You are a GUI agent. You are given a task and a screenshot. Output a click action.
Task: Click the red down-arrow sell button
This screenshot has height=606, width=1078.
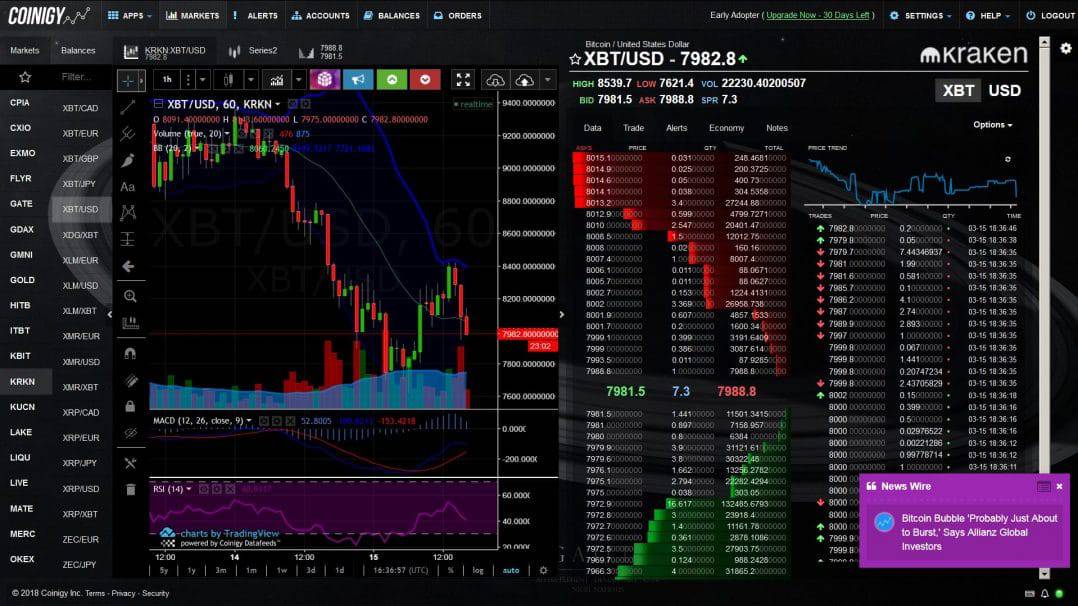click(425, 80)
